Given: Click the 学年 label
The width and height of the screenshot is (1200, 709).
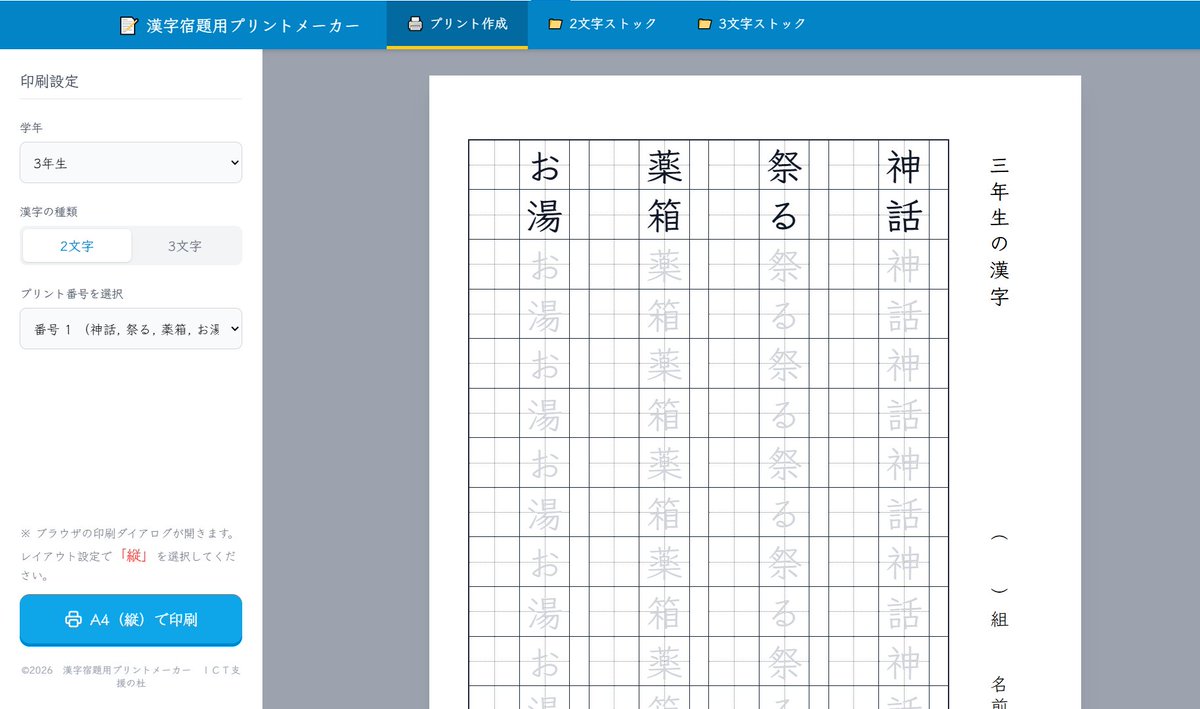Looking at the screenshot, I should [32, 128].
